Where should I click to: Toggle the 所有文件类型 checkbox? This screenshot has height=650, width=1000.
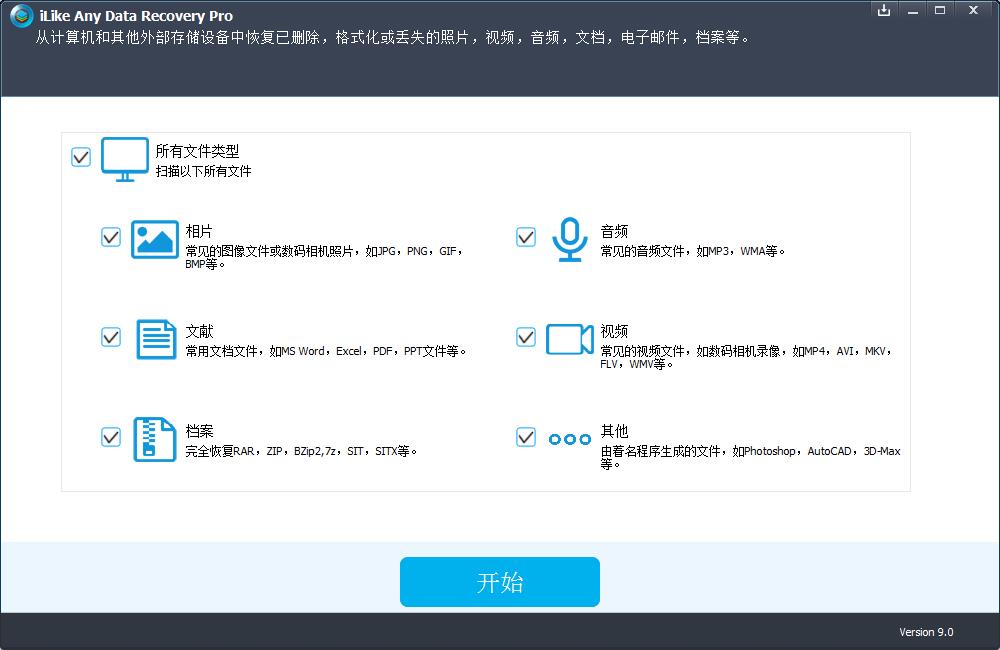80,157
